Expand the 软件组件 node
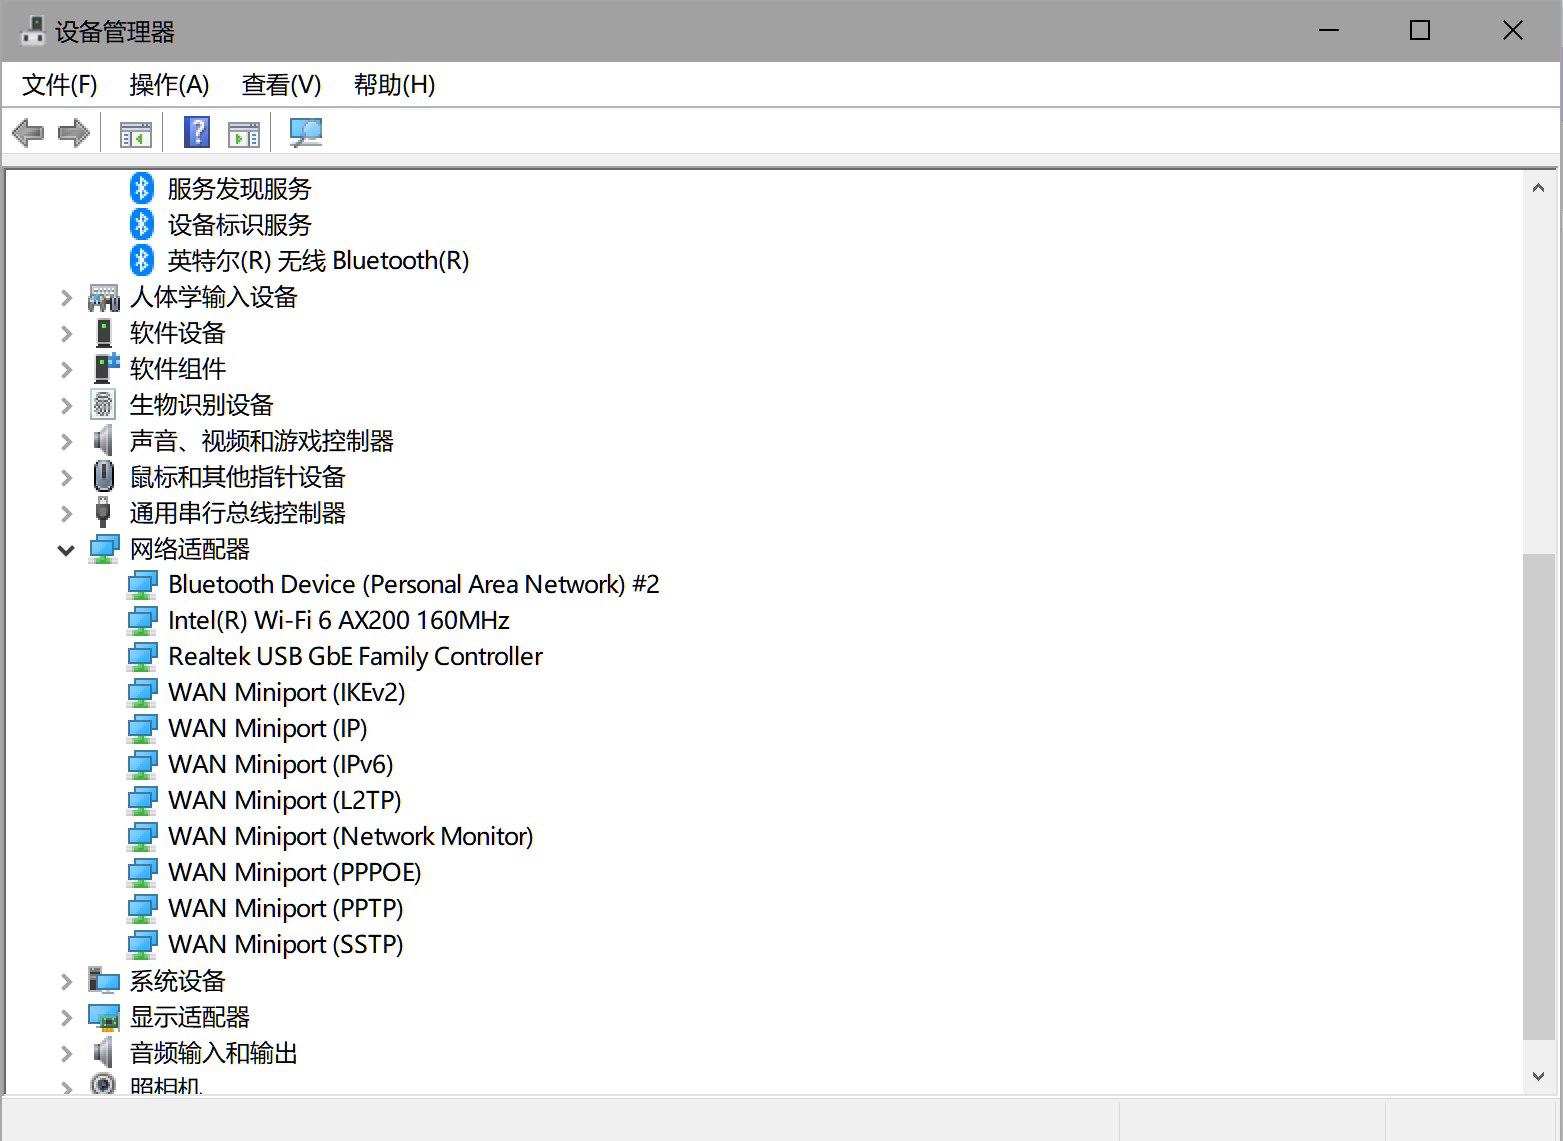The width and height of the screenshot is (1563, 1141). click(x=66, y=369)
